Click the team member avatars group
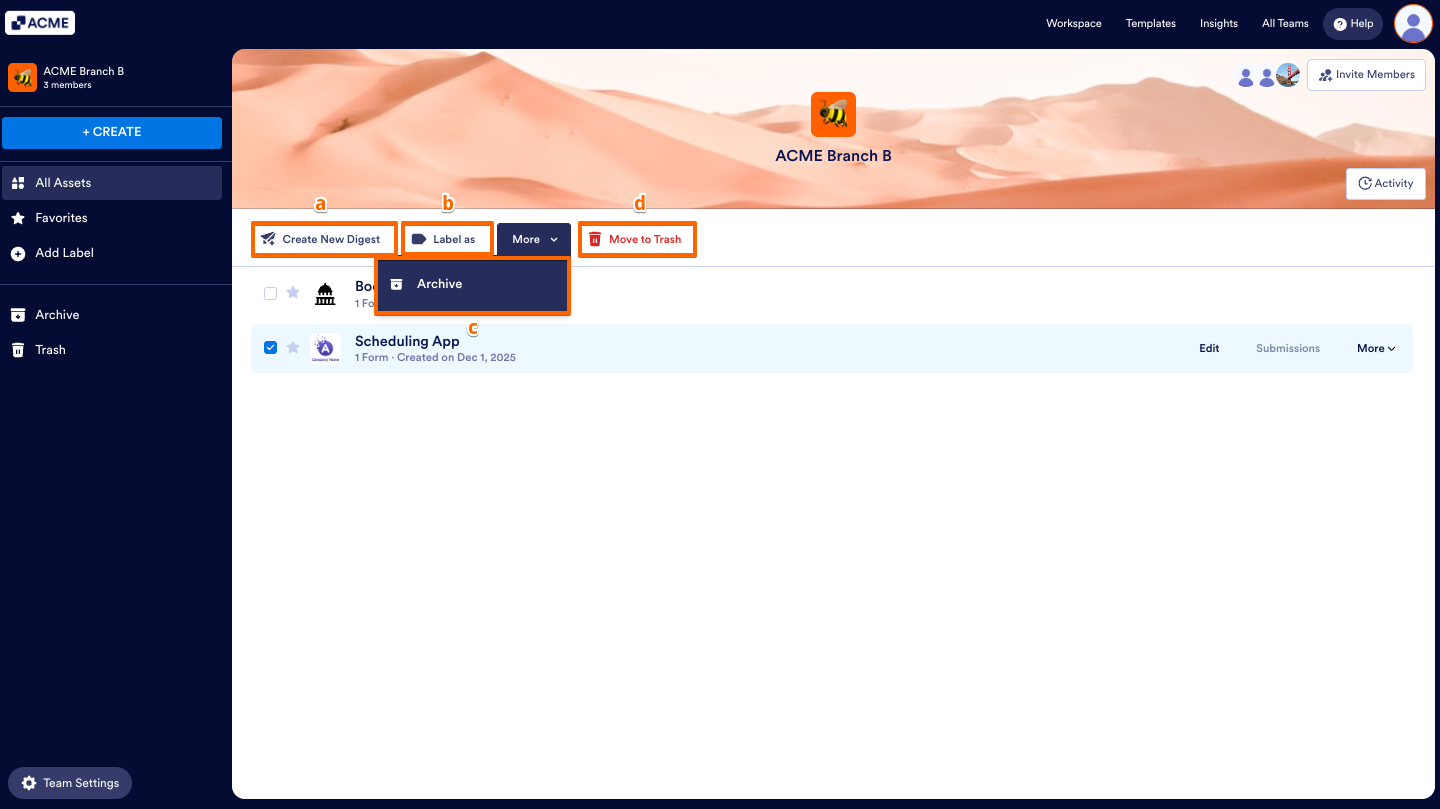 point(1268,76)
